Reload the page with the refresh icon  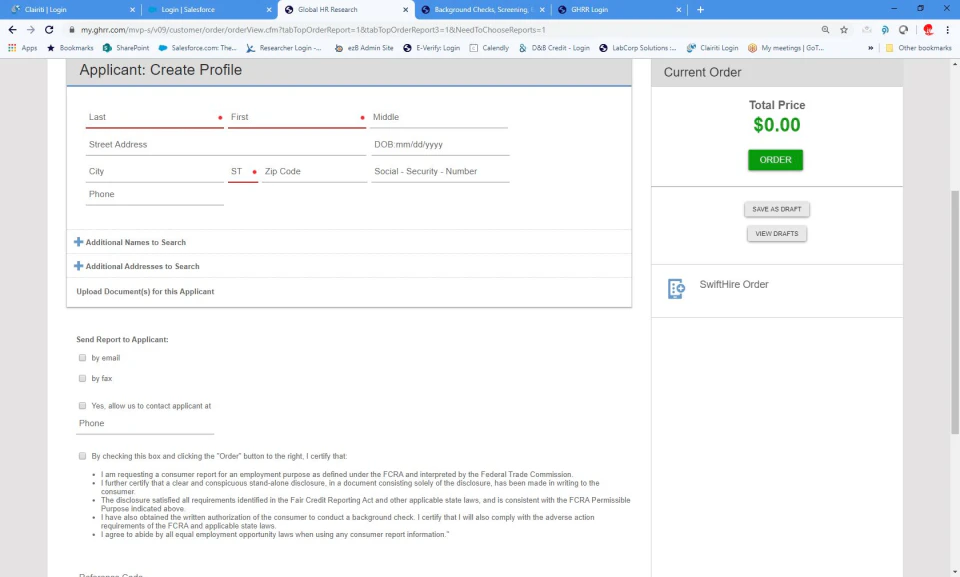pyautogui.click(x=49, y=29)
